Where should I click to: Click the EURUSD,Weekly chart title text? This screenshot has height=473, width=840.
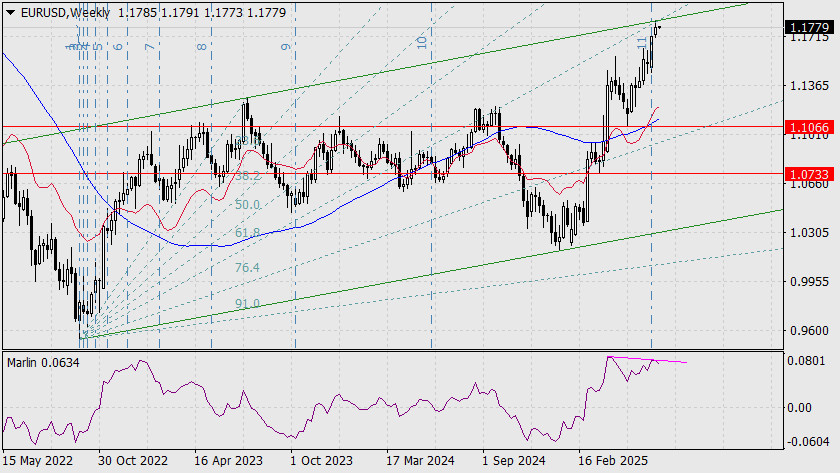click(65, 12)
